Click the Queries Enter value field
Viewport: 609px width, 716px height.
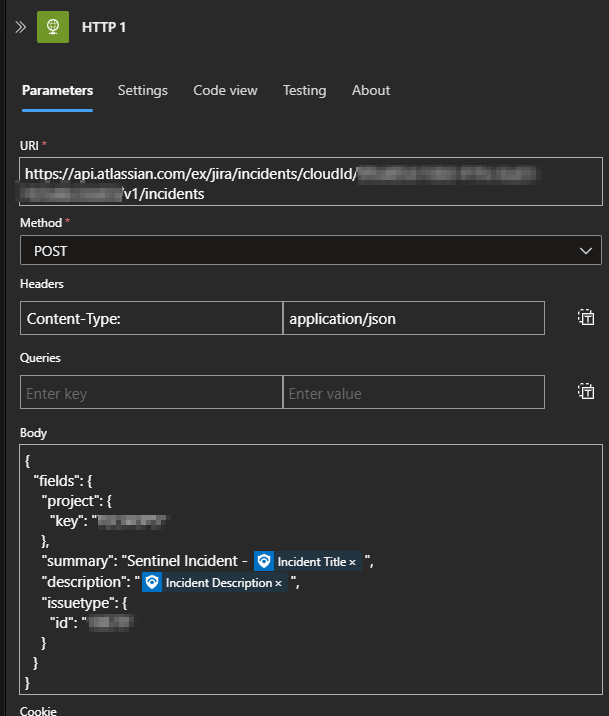point(414,392)
